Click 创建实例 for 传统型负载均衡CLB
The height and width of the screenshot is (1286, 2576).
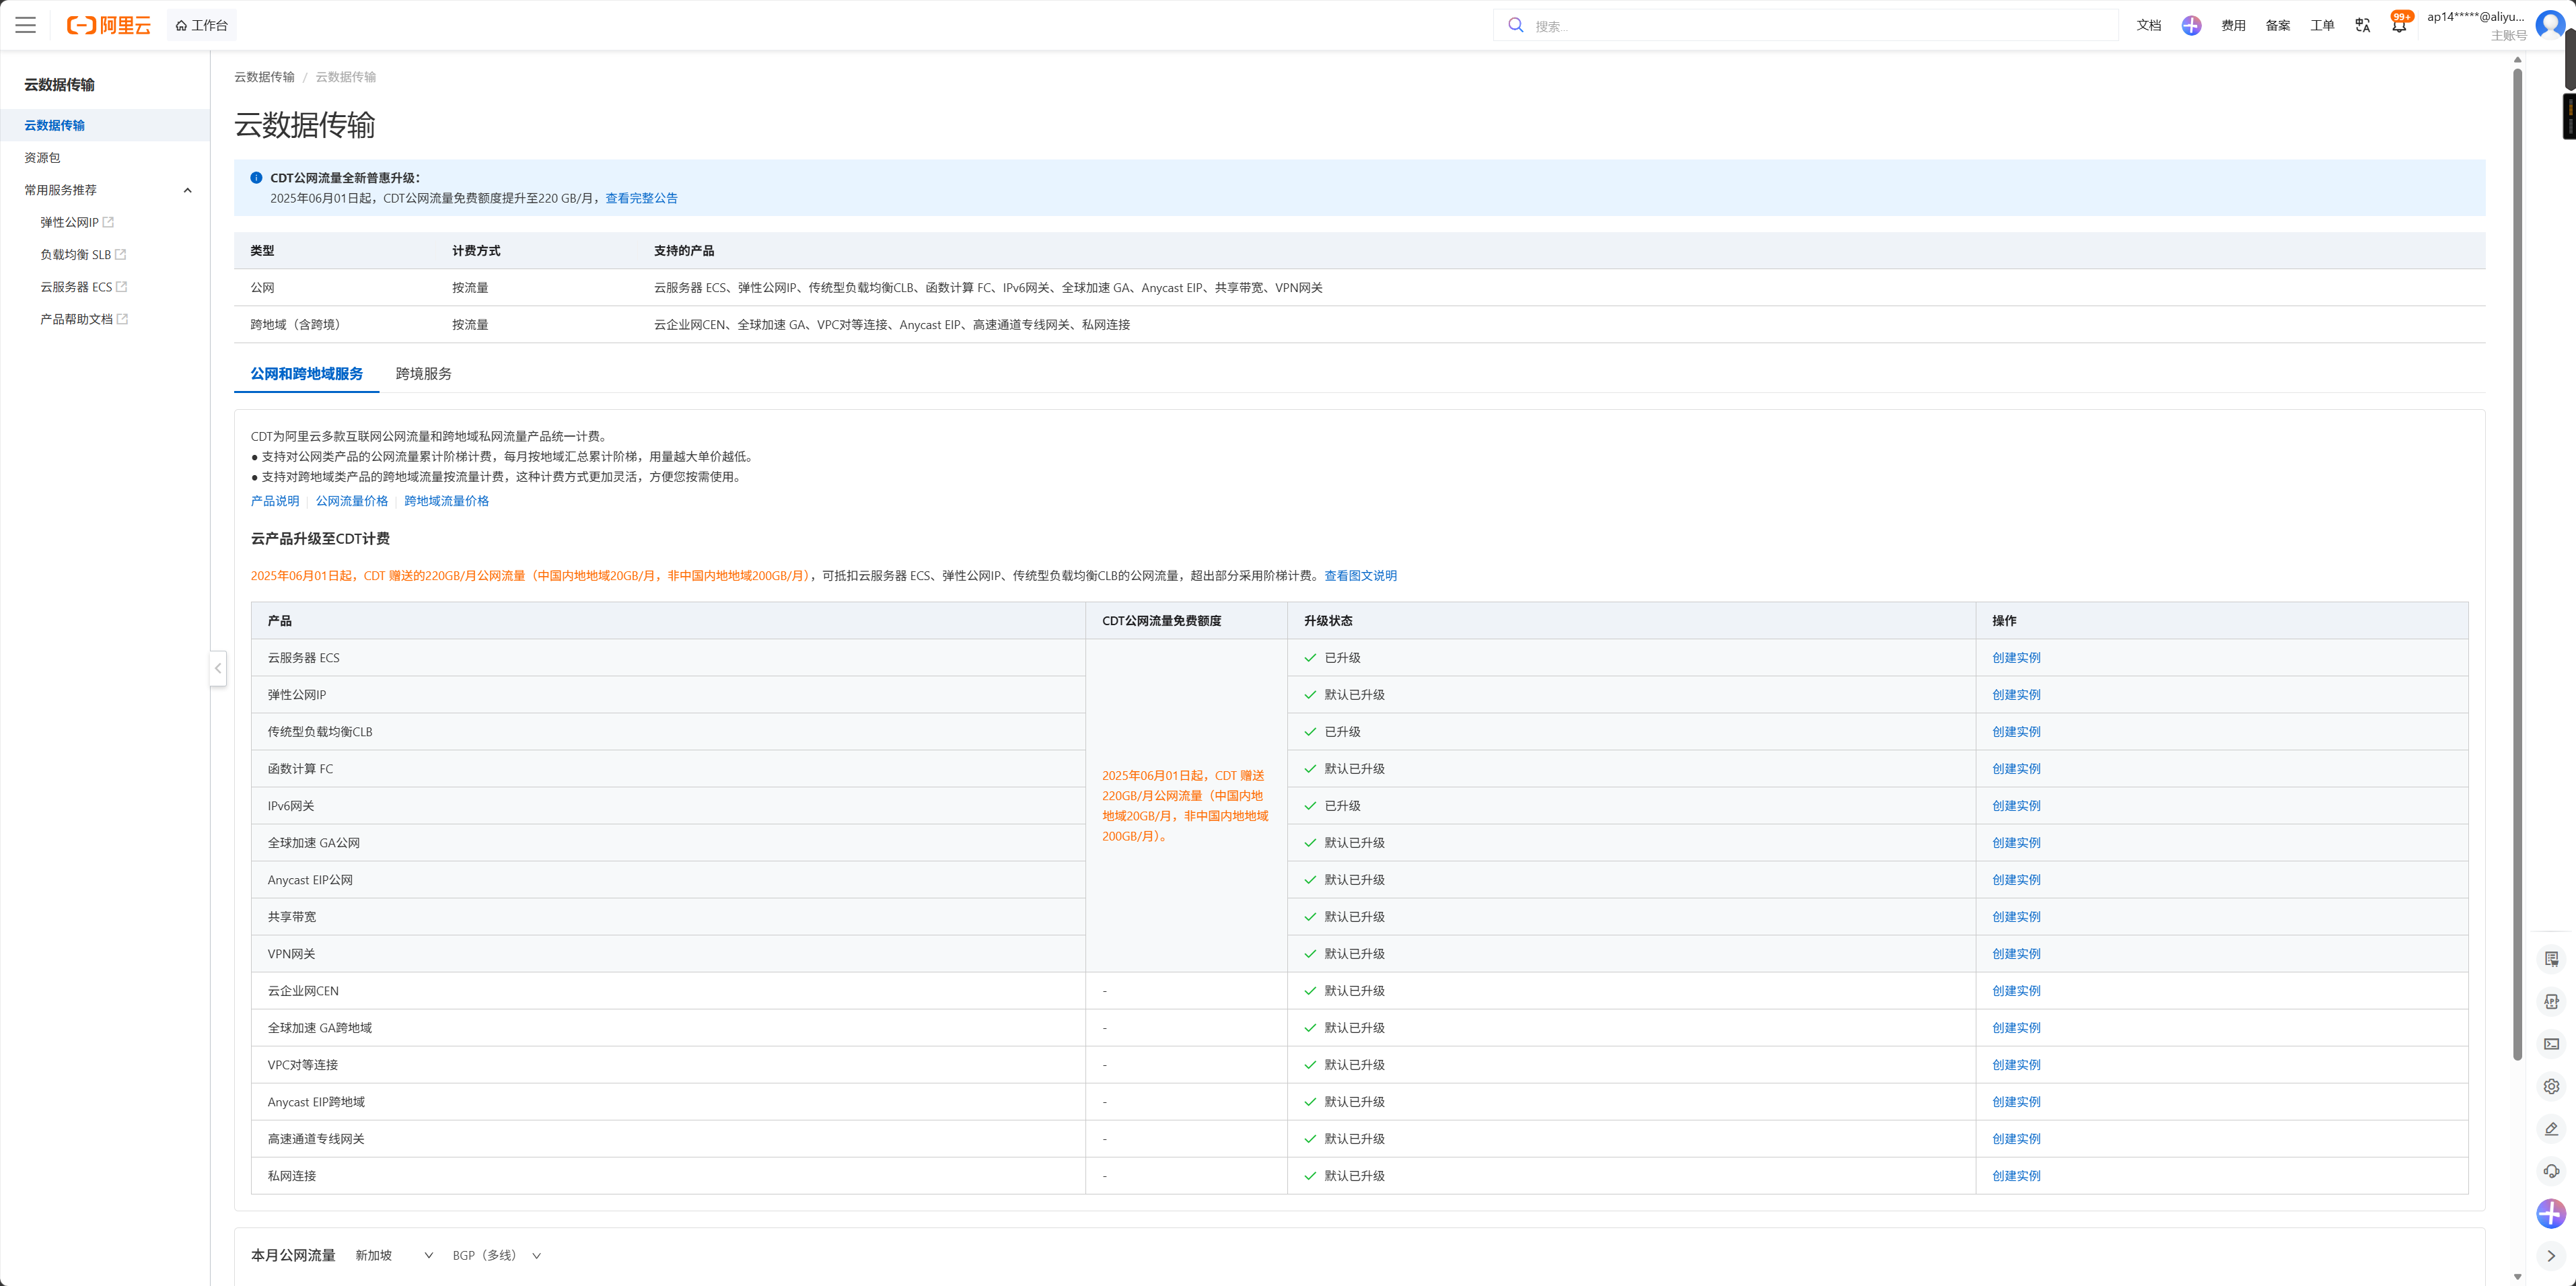coord(2016,732)
